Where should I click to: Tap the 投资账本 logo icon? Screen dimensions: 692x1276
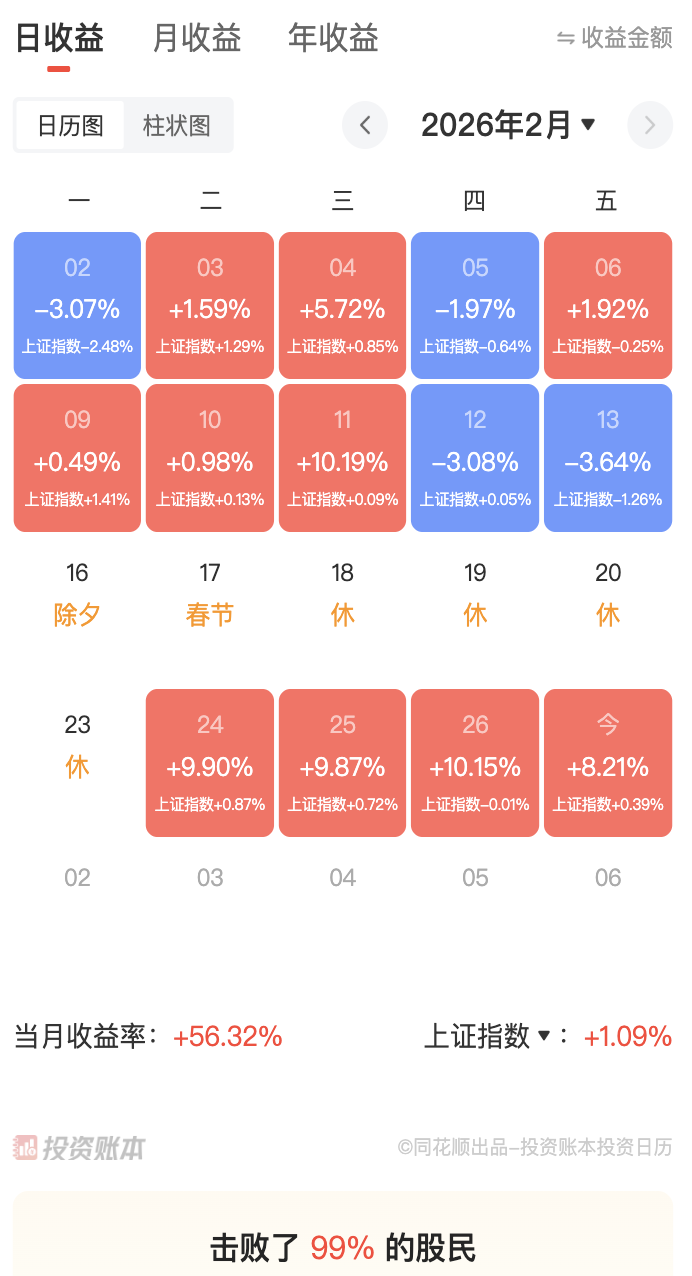(26, 1147)
